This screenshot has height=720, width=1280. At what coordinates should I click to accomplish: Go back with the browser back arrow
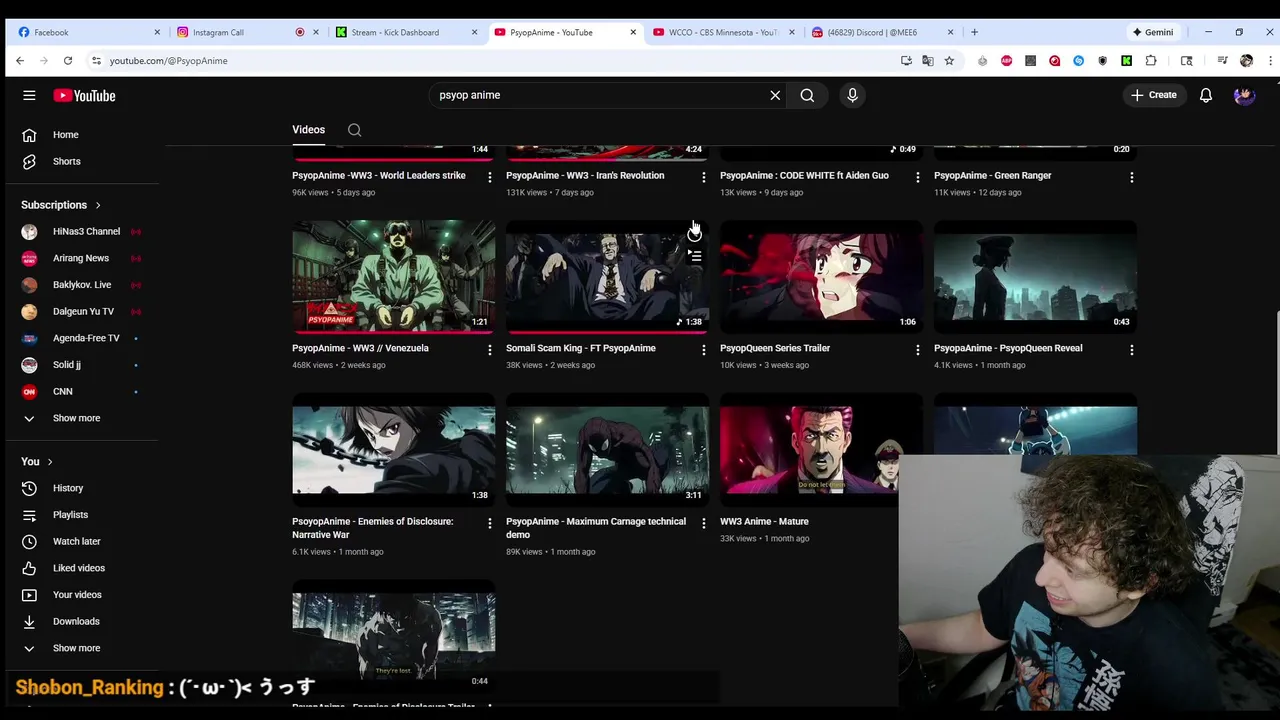20,60
